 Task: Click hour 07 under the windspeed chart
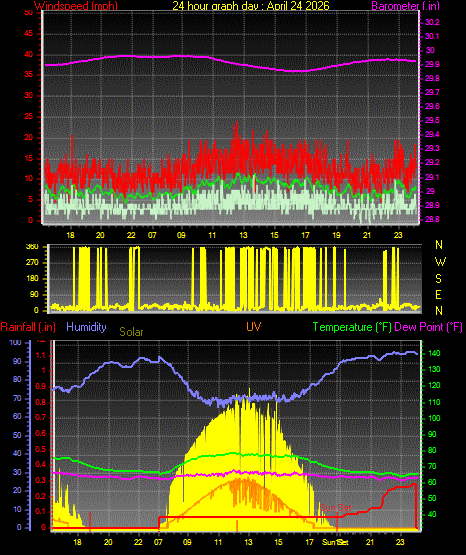(x=152, y=235)
